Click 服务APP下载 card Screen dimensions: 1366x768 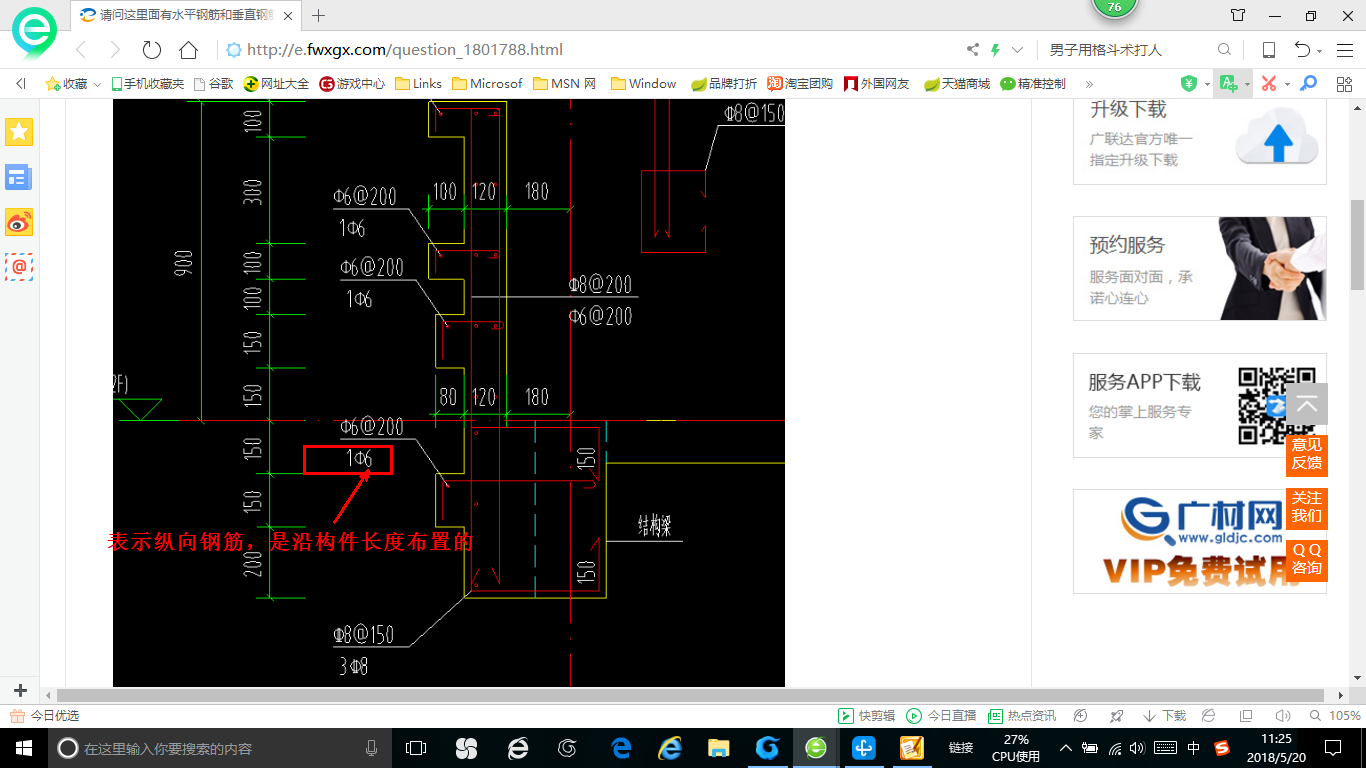pyautogui.click(x=1200, y=405)
